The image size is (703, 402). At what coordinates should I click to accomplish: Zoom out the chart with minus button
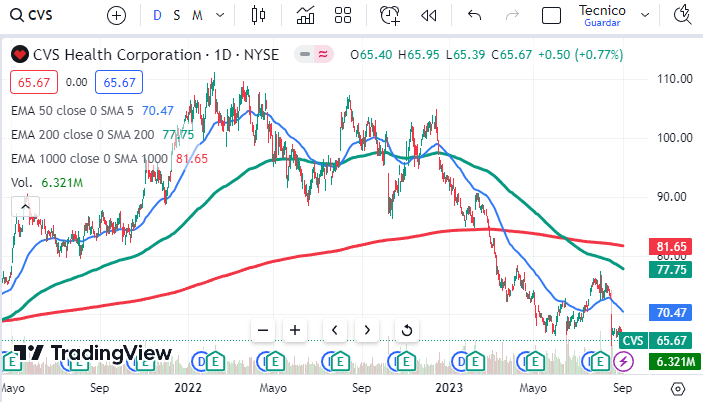click(x=263, y=330)
